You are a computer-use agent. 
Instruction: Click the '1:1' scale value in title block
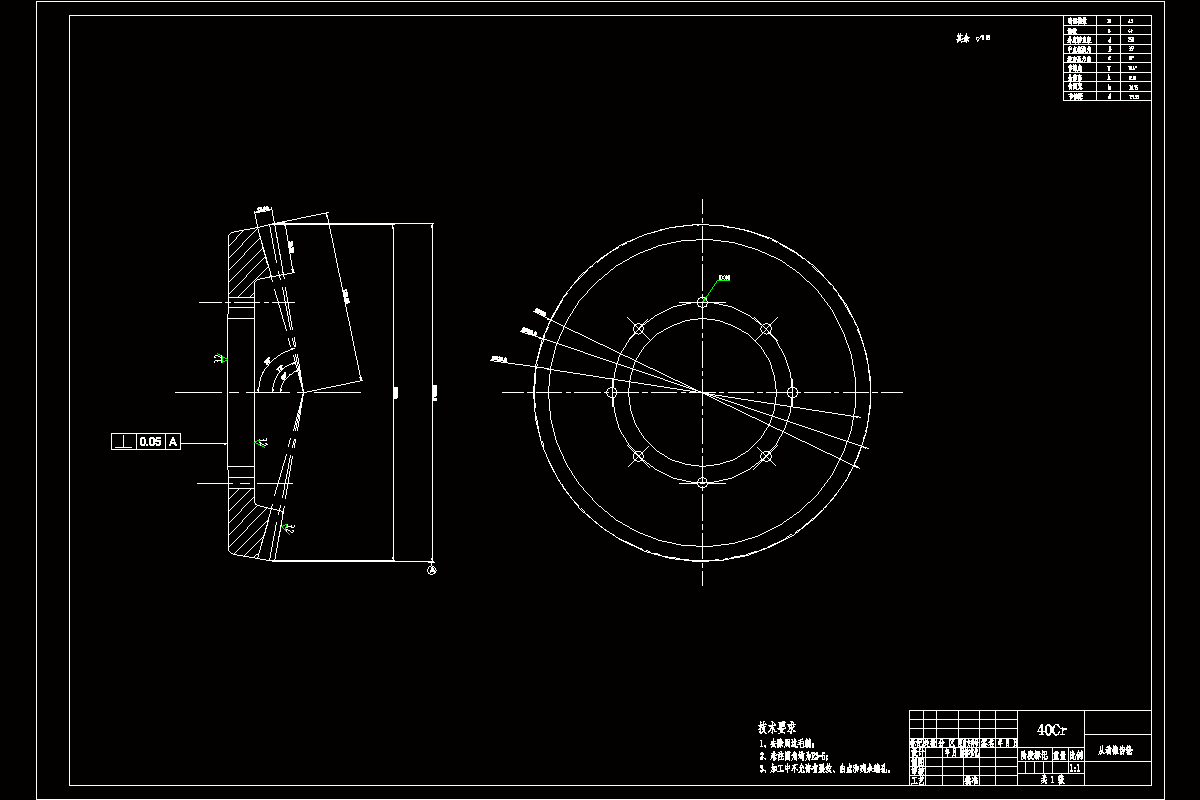(1076, 769)
